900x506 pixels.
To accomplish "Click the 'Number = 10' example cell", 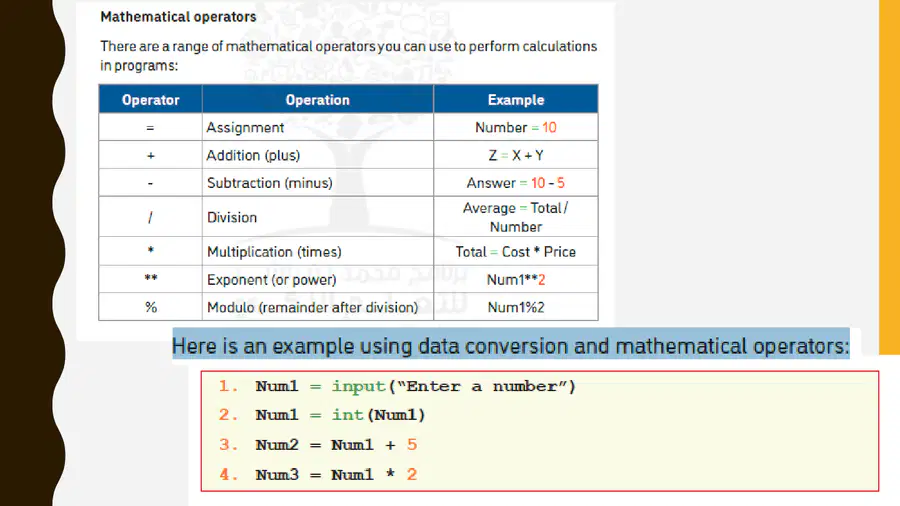I will tap(515, 127).
